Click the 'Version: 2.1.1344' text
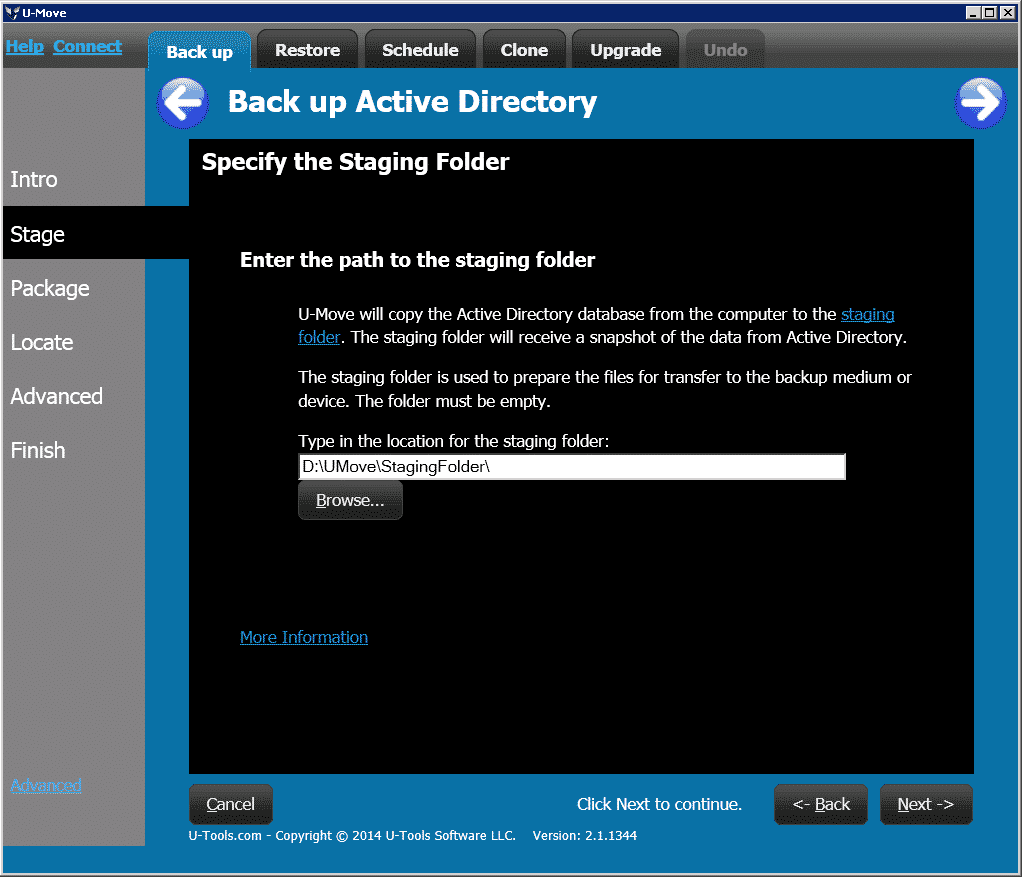Viewport: 1022px width, 877px height. 585,835
